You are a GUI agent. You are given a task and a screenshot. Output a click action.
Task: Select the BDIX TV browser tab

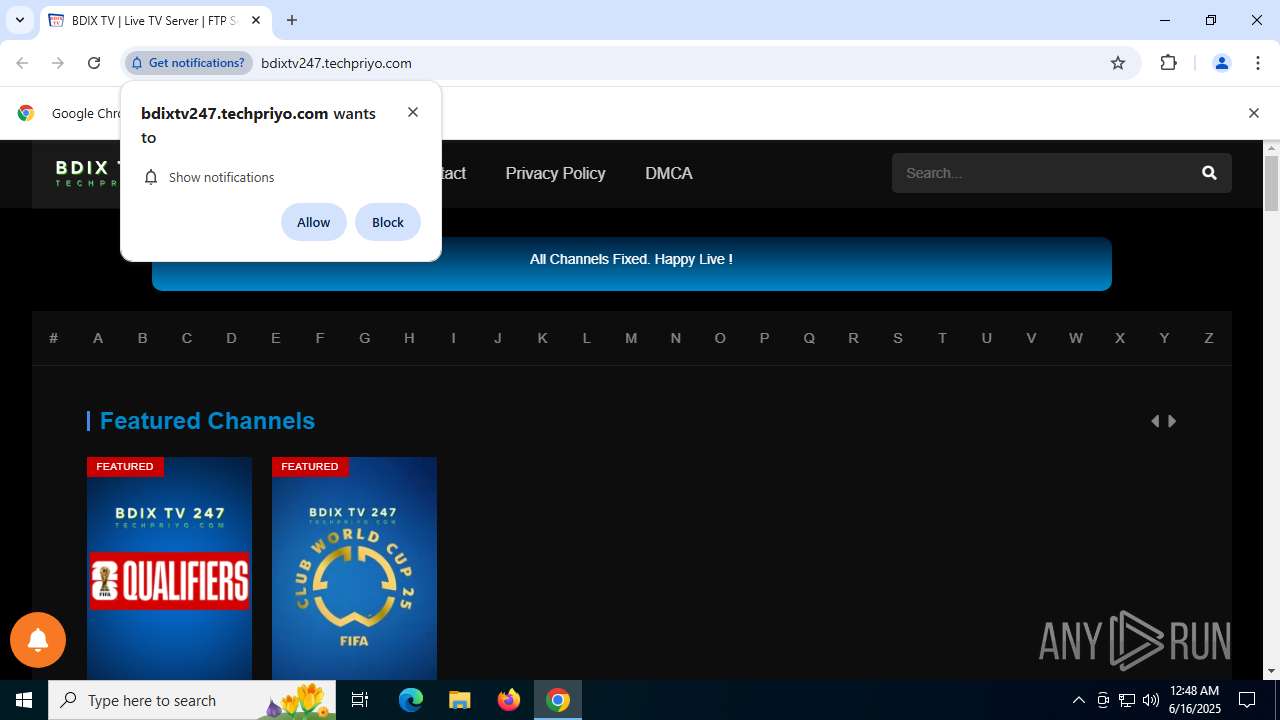point(155,20)
